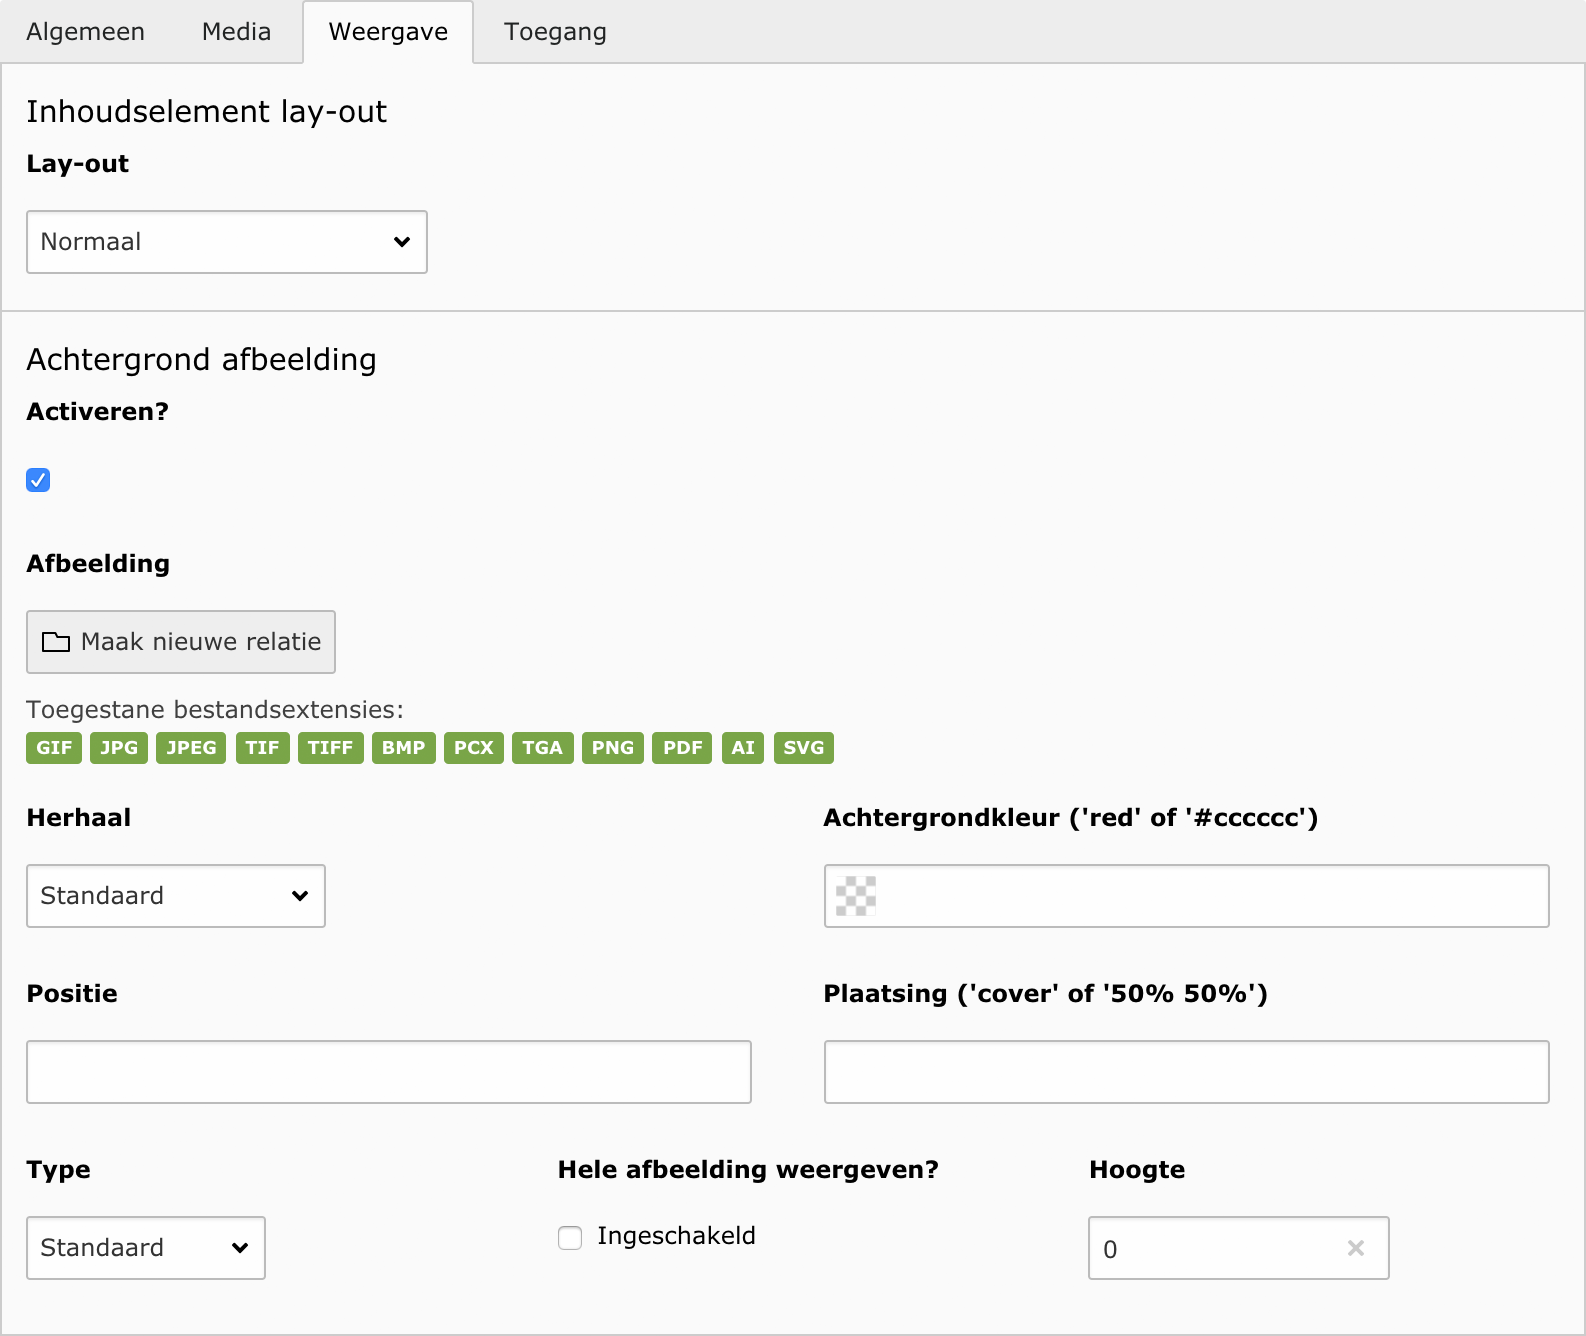Click the GIF file extension badge
This screenshot has width=1586, height=1336.
point(54,748)
